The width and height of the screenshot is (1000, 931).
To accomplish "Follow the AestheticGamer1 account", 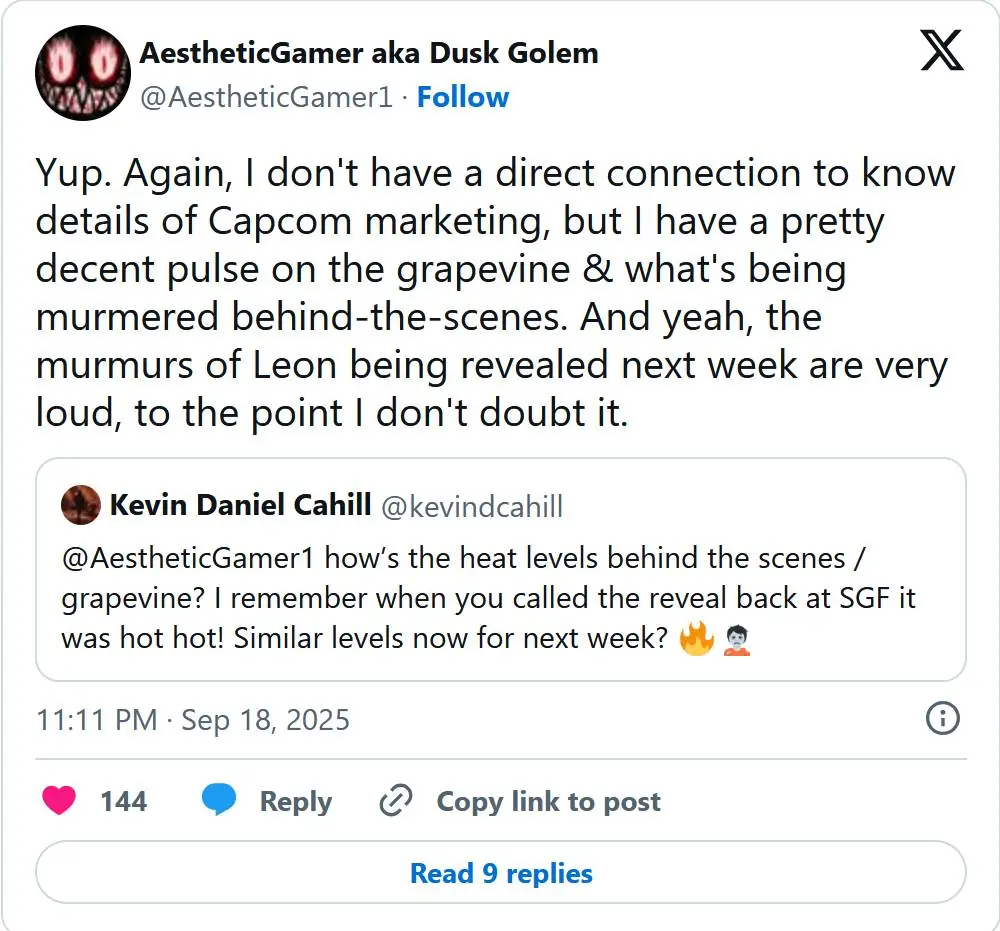I will 463,97.
